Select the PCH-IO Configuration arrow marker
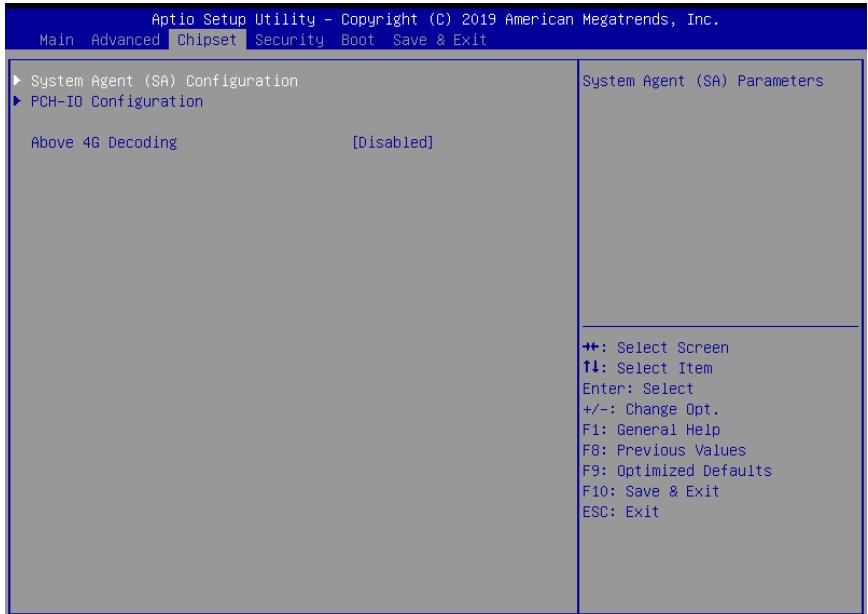868x614 pixels. 18,101
